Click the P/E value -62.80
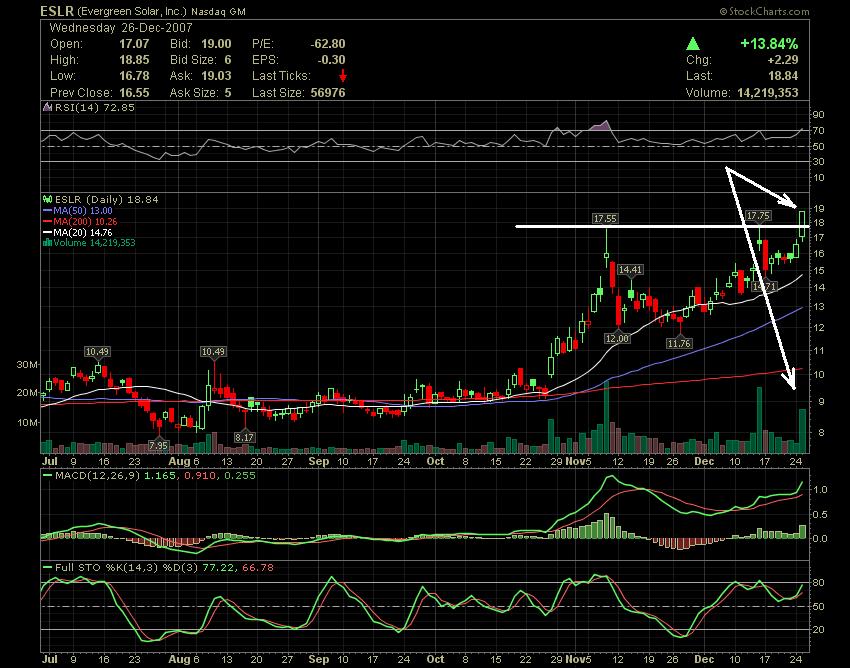The height and width of the screenshot is (668, 850). coord(327,44)
